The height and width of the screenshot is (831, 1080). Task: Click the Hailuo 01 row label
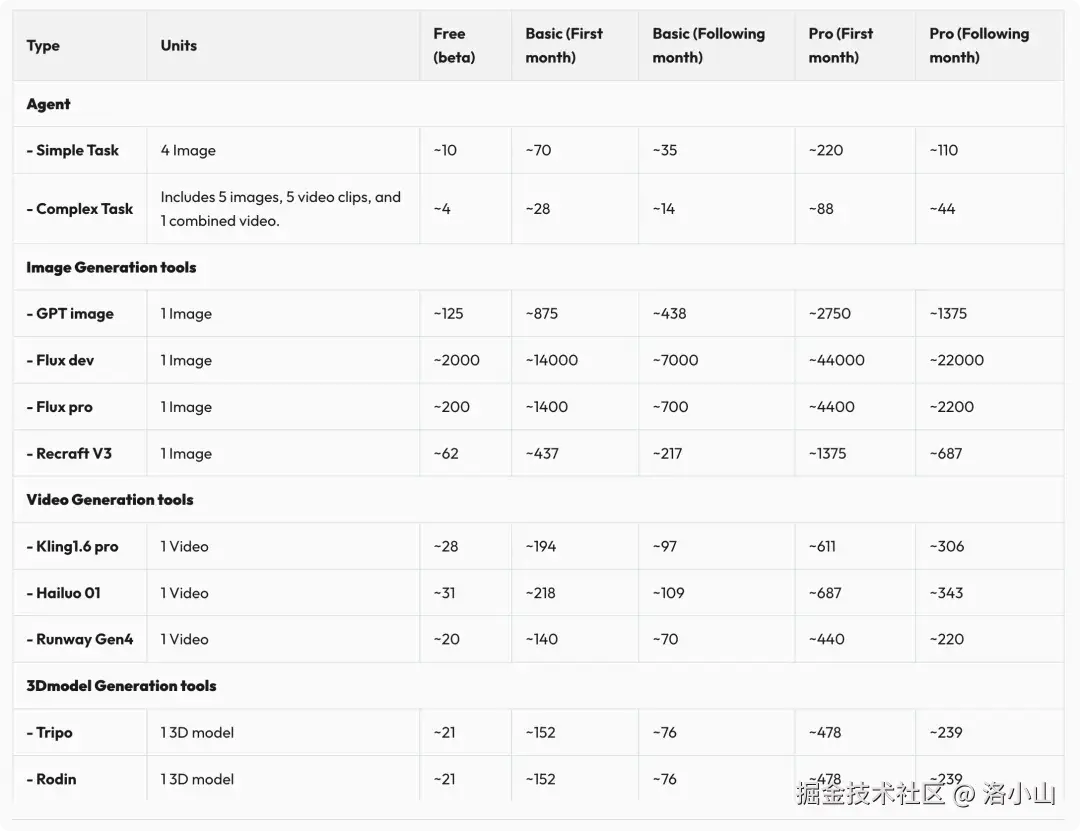(64, 593)
